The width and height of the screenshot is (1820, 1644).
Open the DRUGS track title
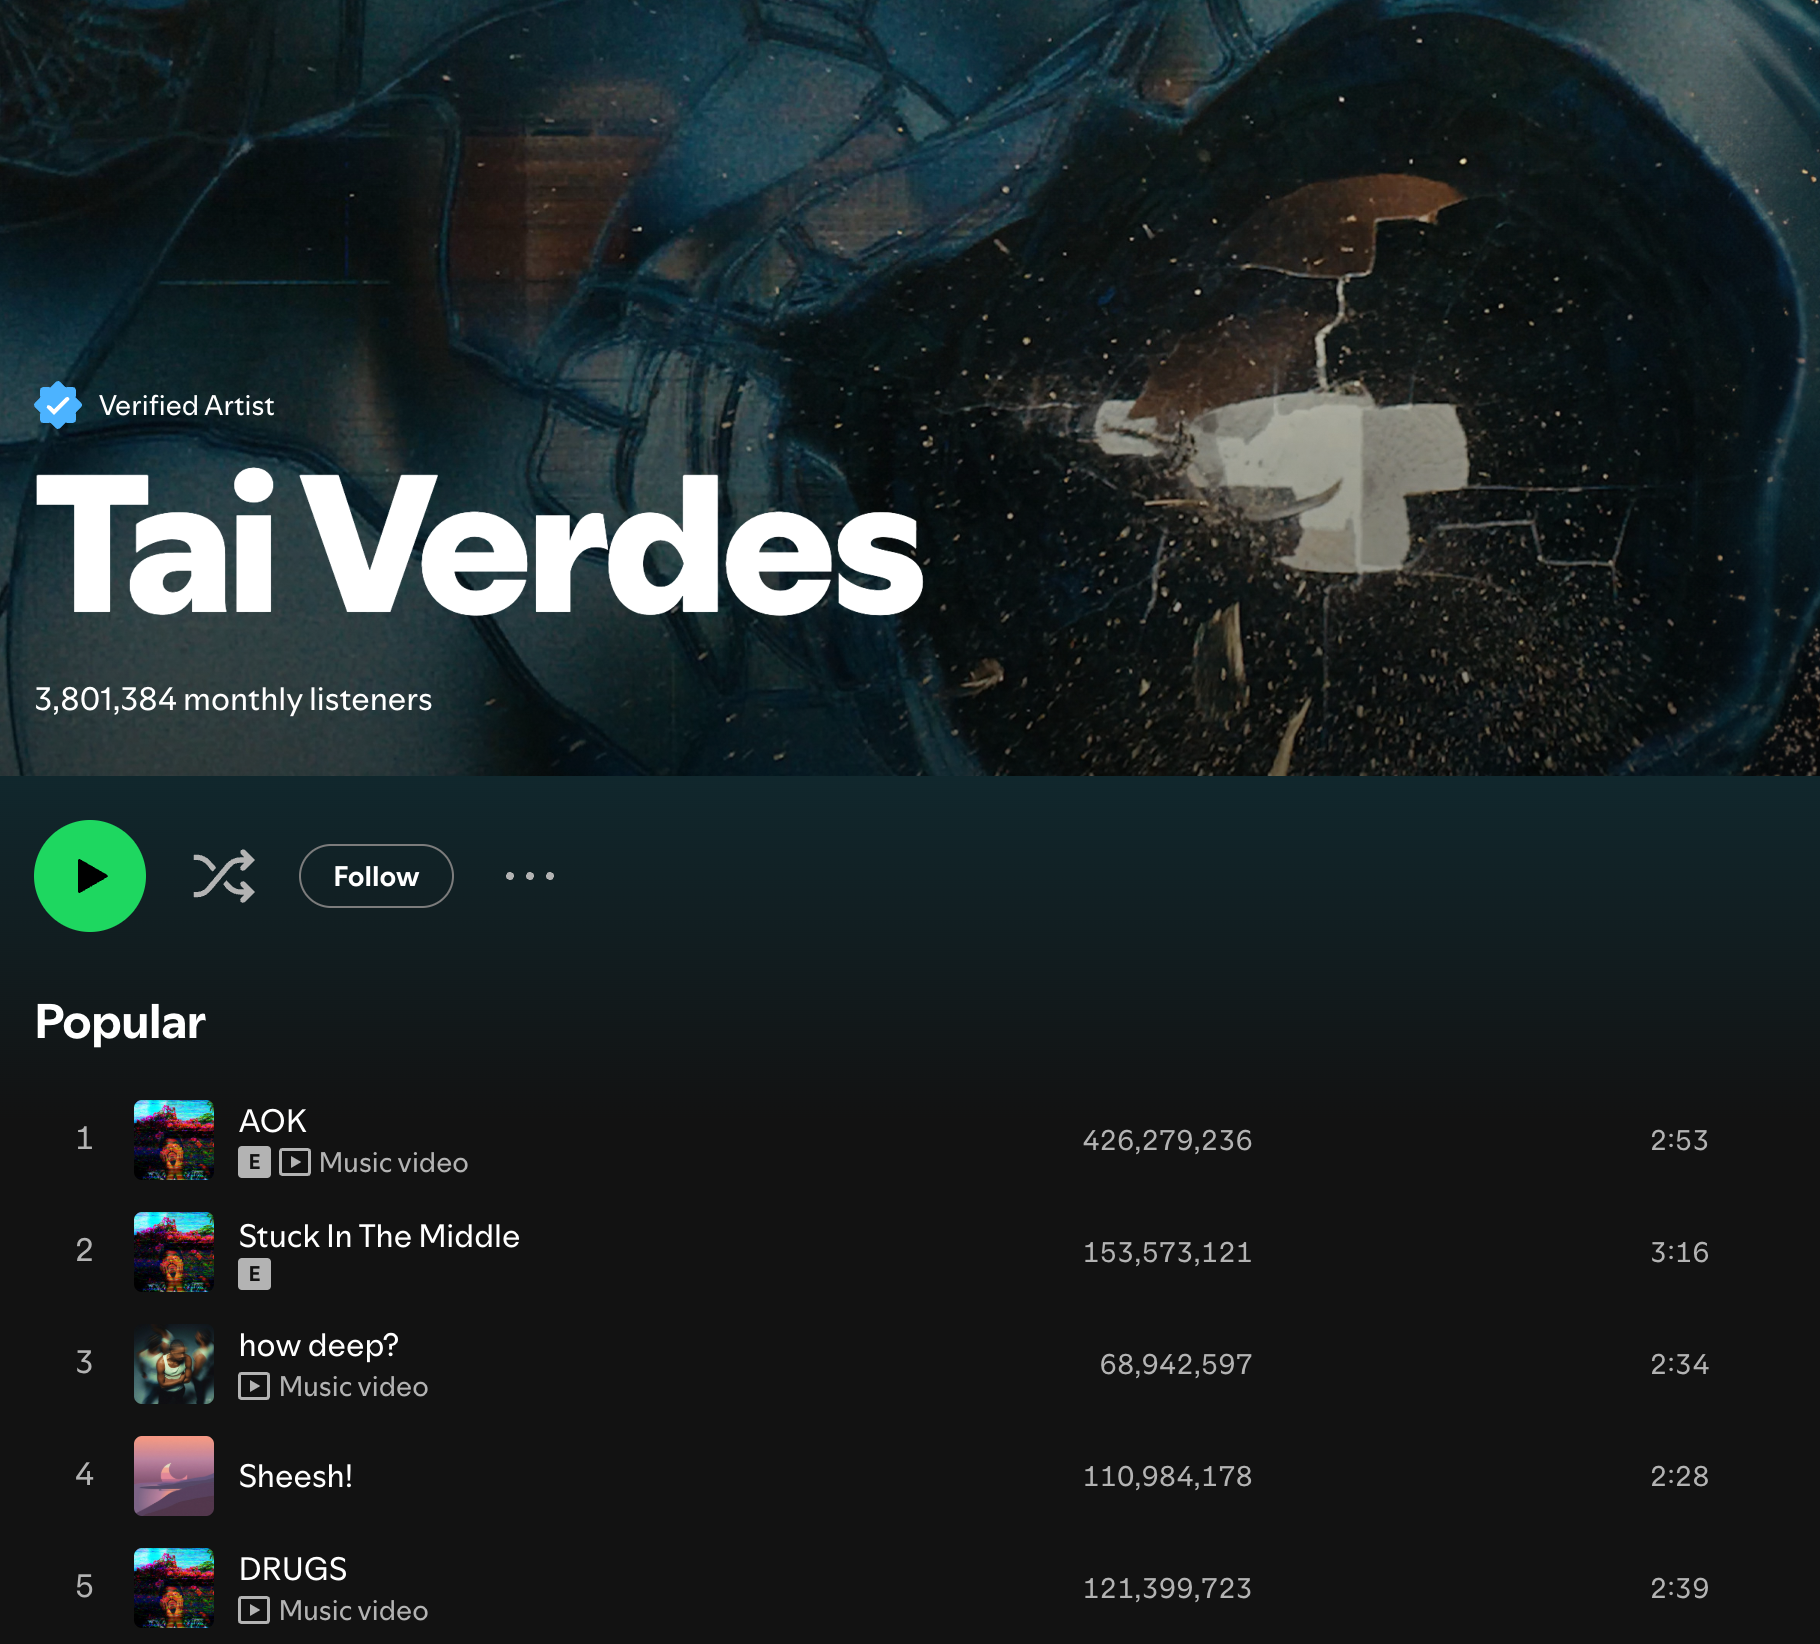click(x=293, y=1569)
